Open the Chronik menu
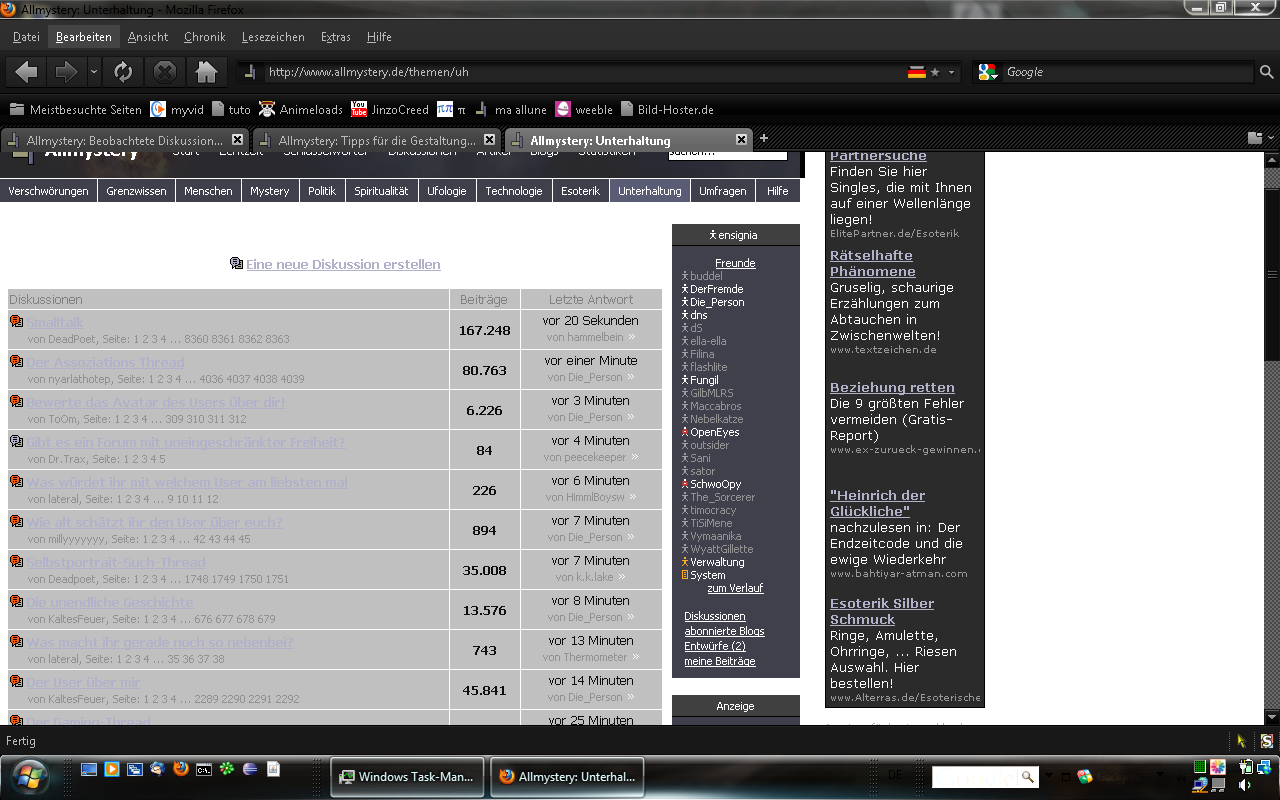This screenshot has height=800, width=1280. pos(204,37)
